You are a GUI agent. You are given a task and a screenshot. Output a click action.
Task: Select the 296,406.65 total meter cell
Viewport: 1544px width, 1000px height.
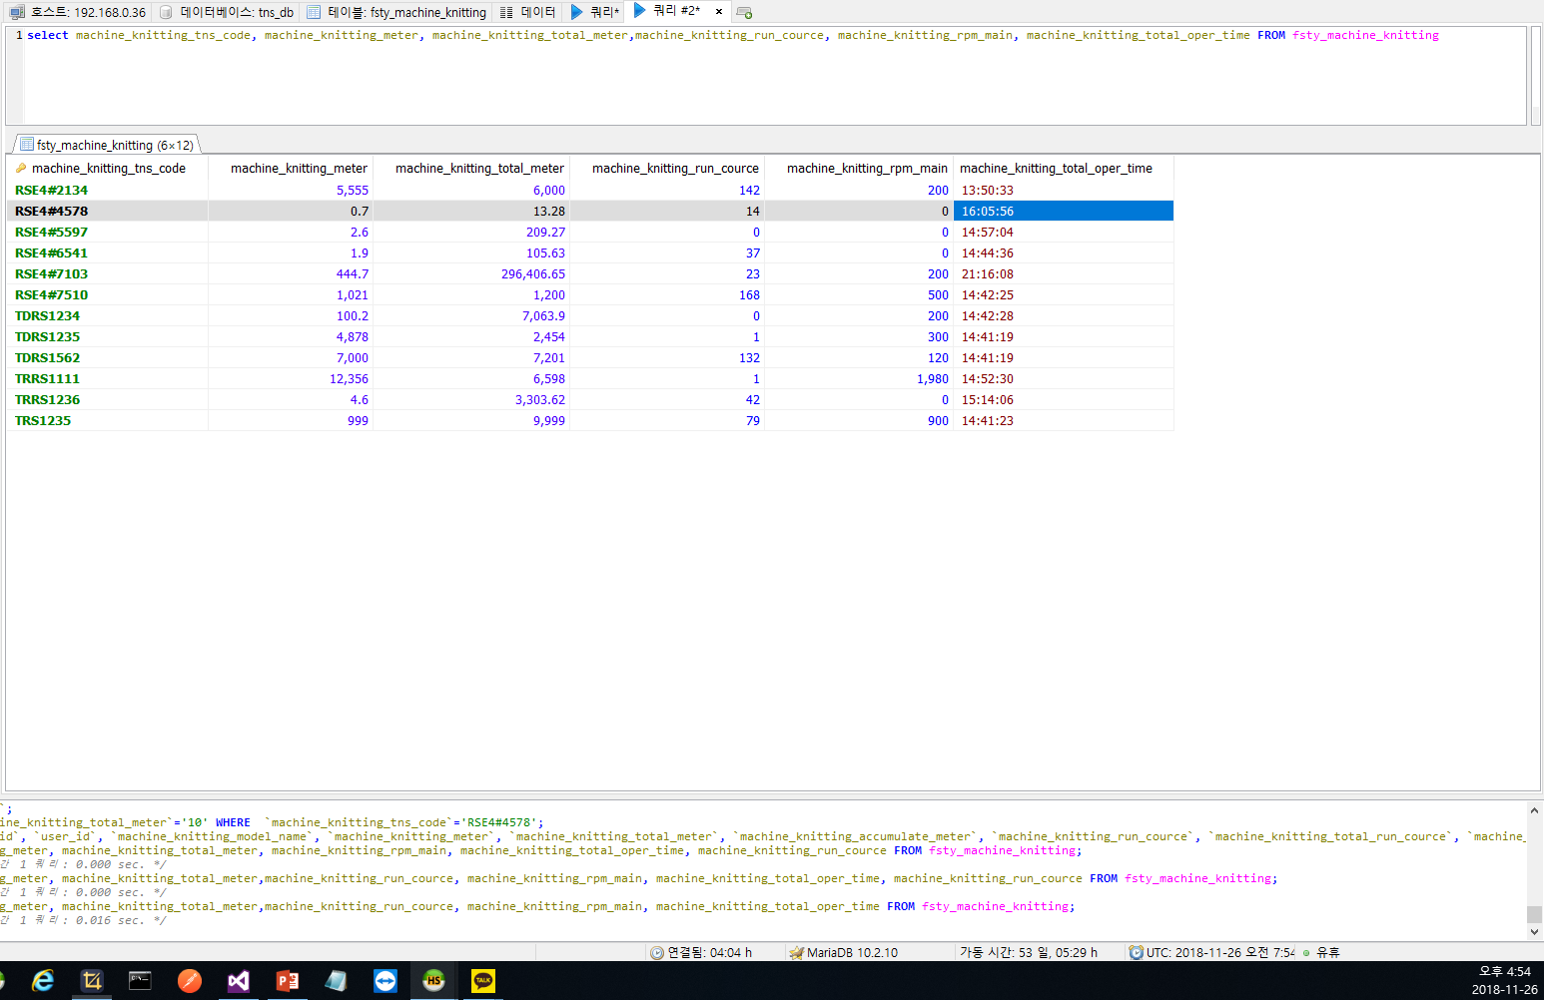coord(532,274)
